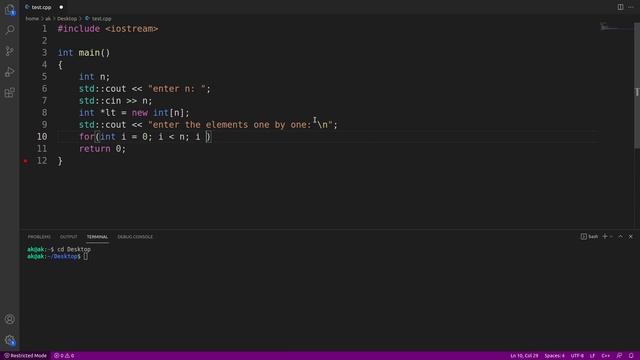
Task: Click the notifications bell in status bar
Action: pos(631,356)
